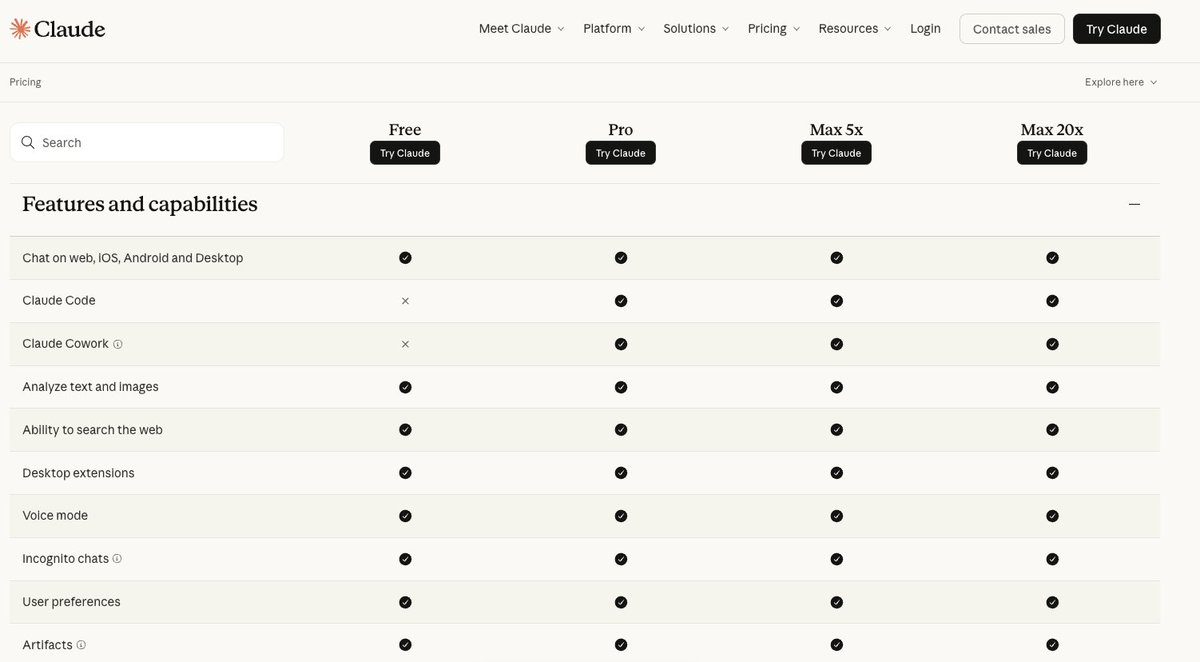
Task: Click Try Claude under the Max 20x plan
Action: tap(1052, 153)
